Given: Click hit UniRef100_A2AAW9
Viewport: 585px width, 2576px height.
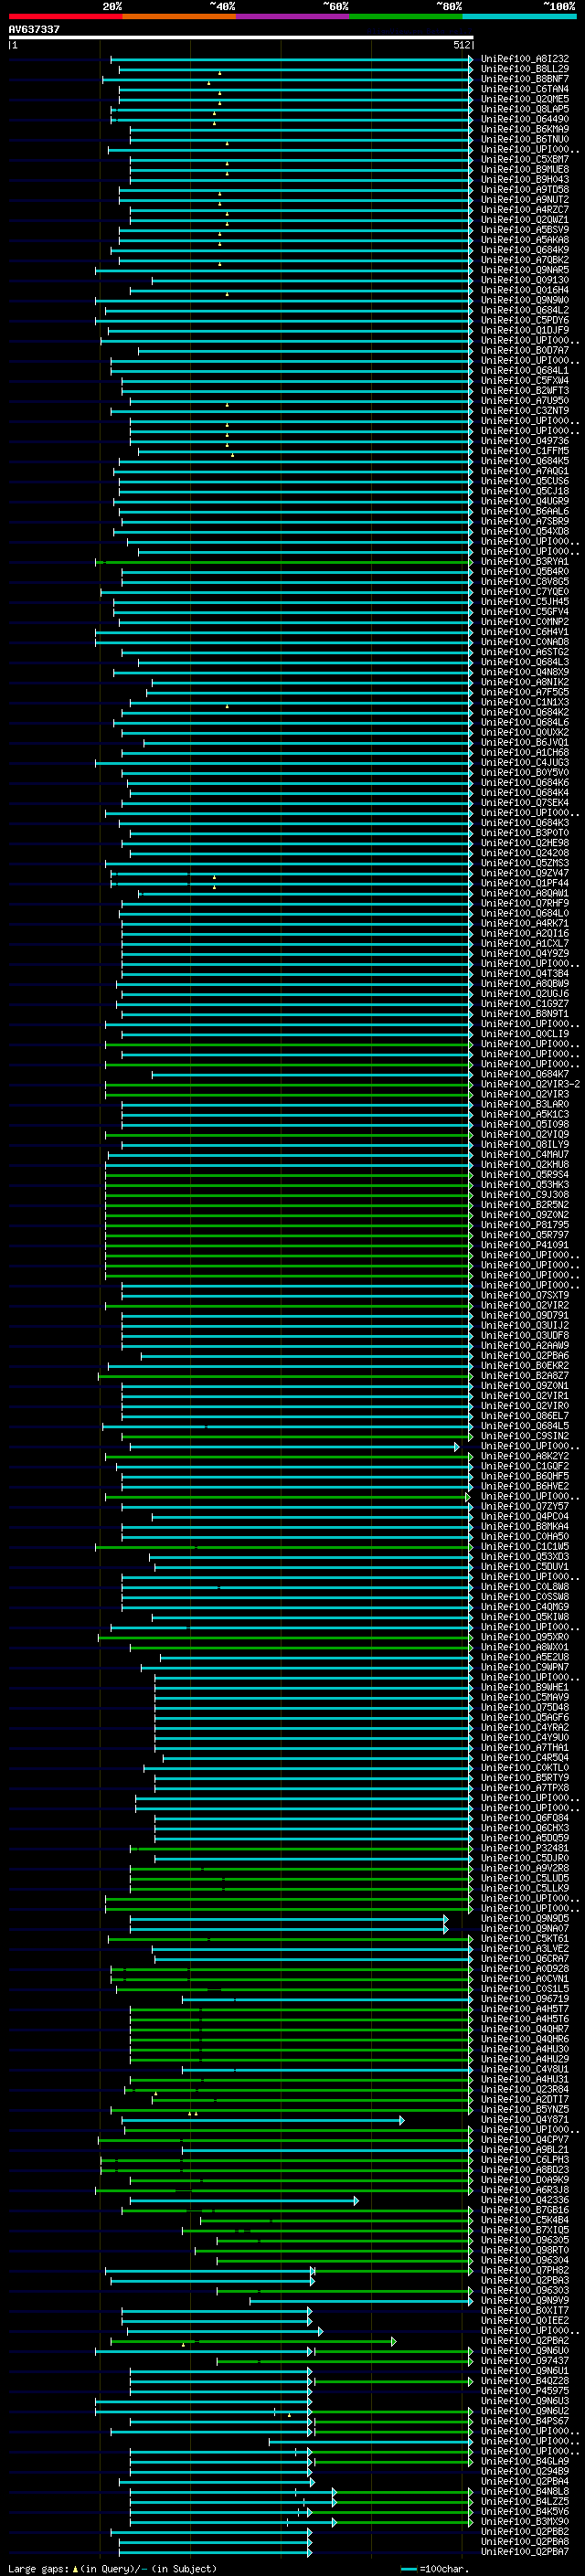Looking at the screenshot, I should tap(525, 1345).
